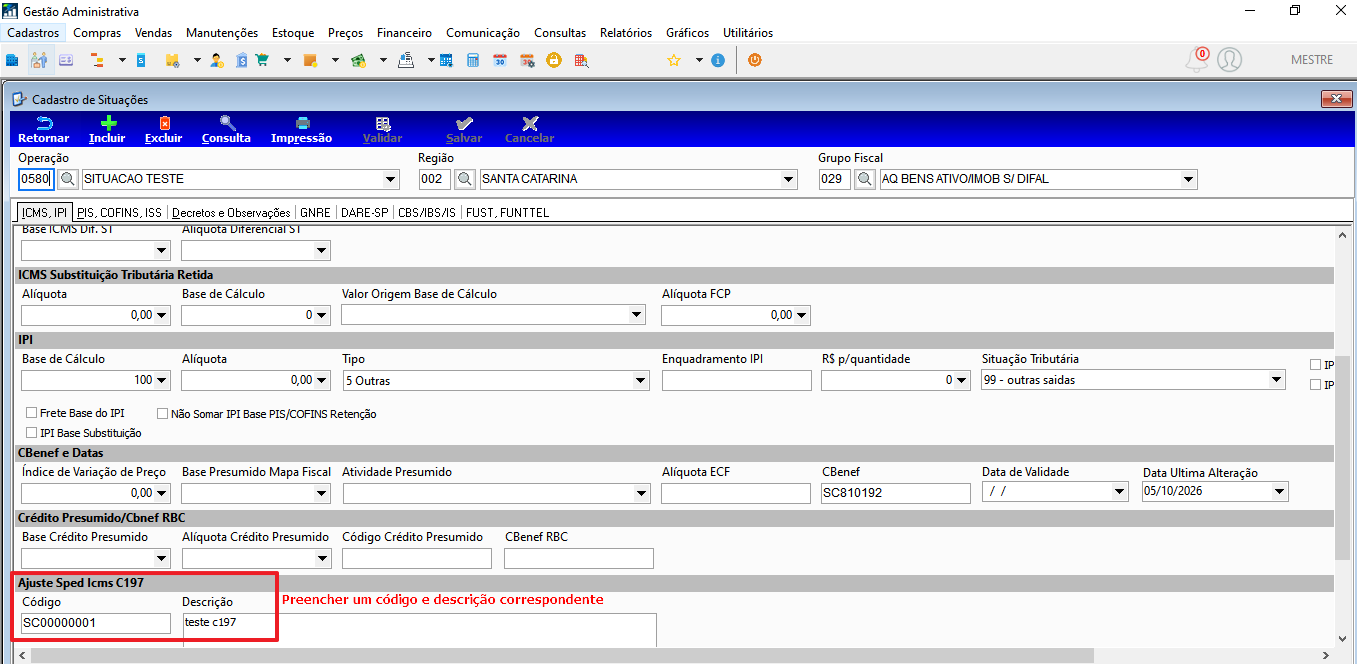
Task: Open IPI Situação Tributária dropdown
Action: point(1276,380)
